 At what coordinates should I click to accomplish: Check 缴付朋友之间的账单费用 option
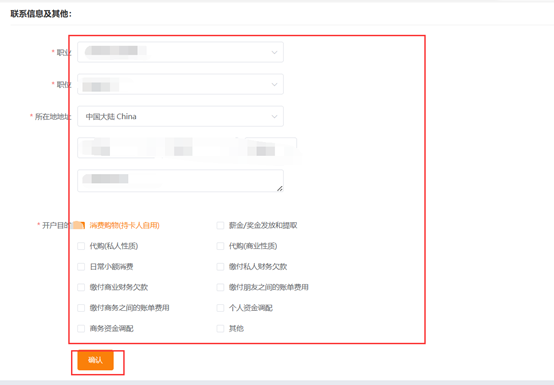coord(220,287)
